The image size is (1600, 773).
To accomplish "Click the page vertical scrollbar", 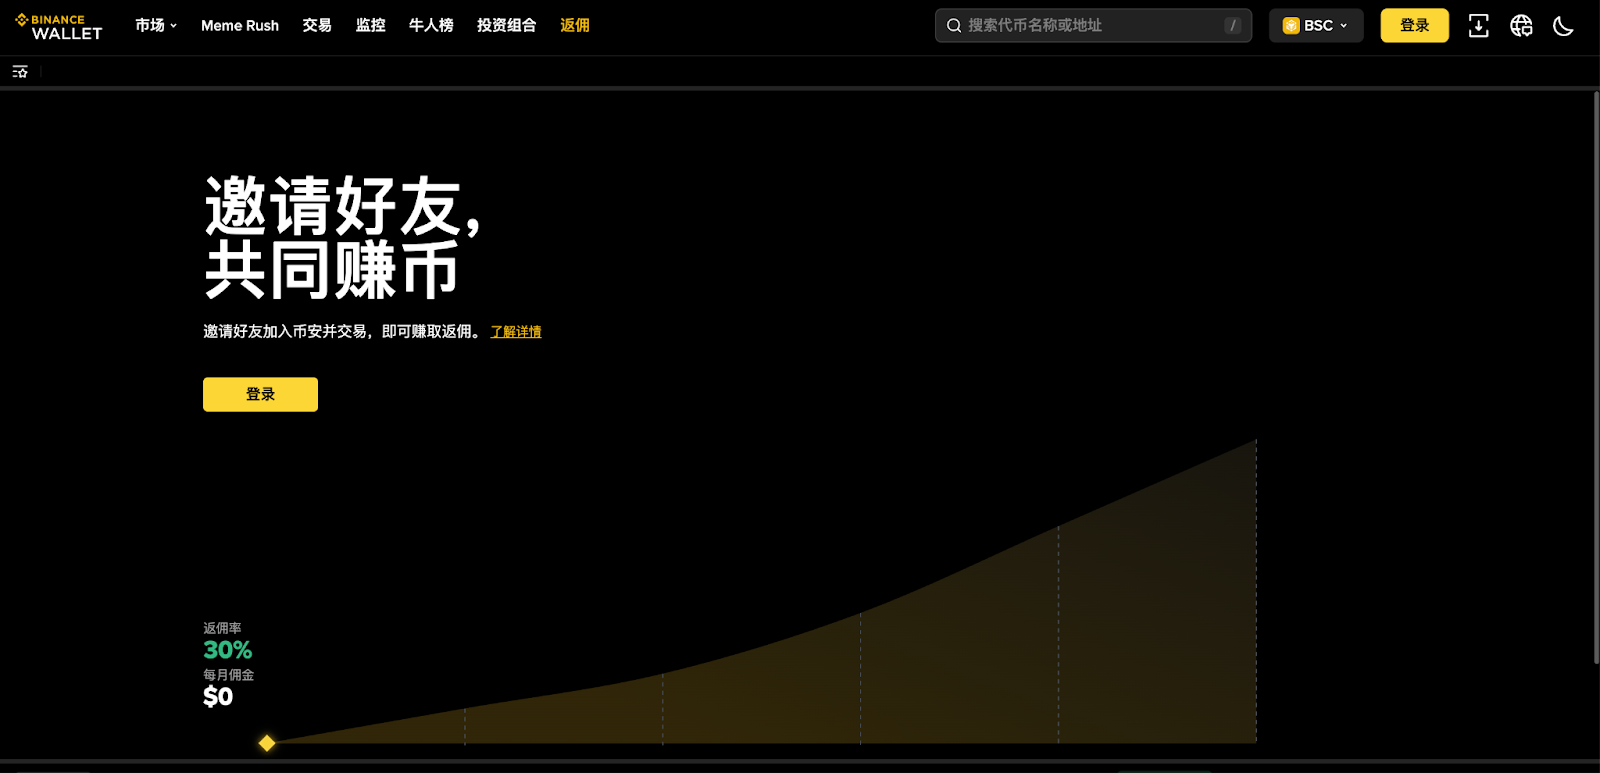I will pos(1595,377).
